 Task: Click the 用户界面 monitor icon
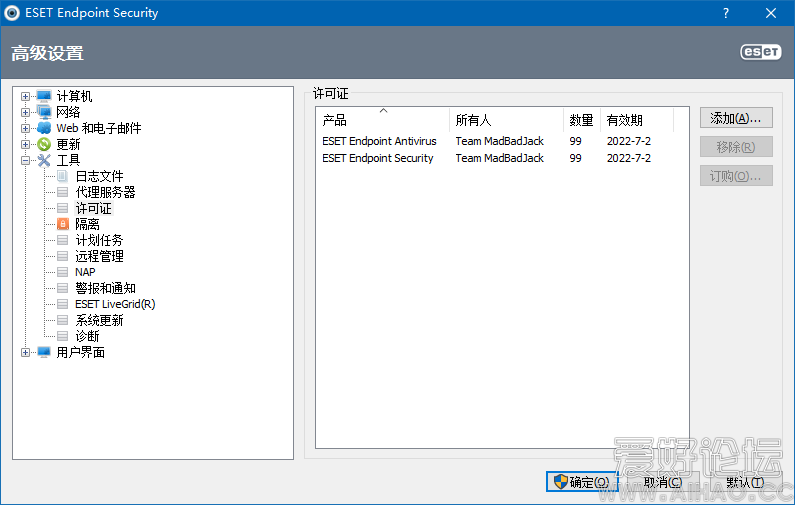(x=44, y=352)
